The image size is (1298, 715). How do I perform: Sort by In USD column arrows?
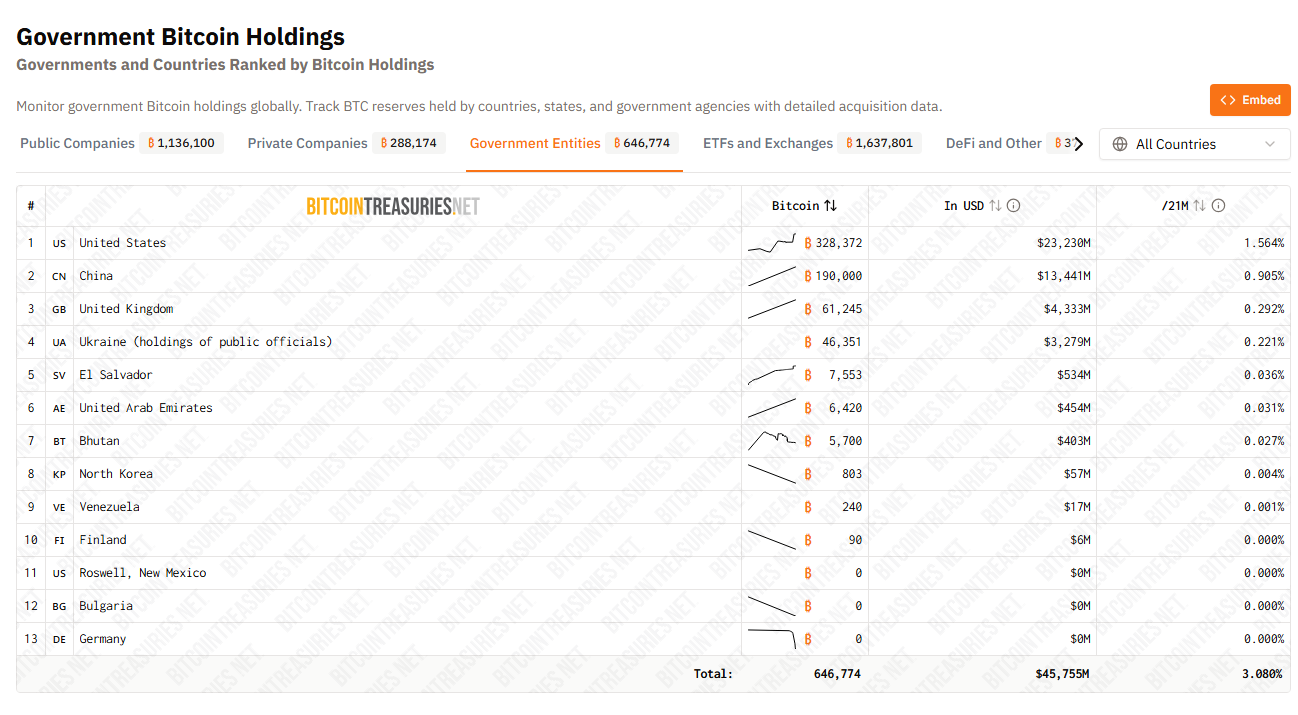point(995,206)
